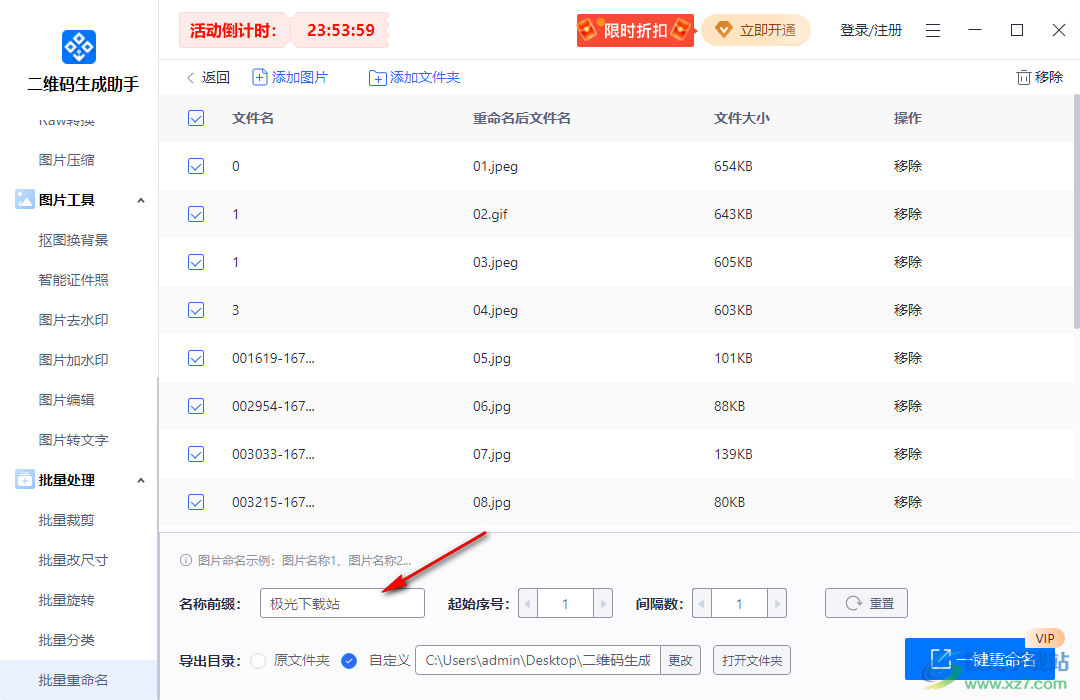Select the 原文件夹 radio button
The height and width of the screenshot is (700, 1080).
coord(258,660)
